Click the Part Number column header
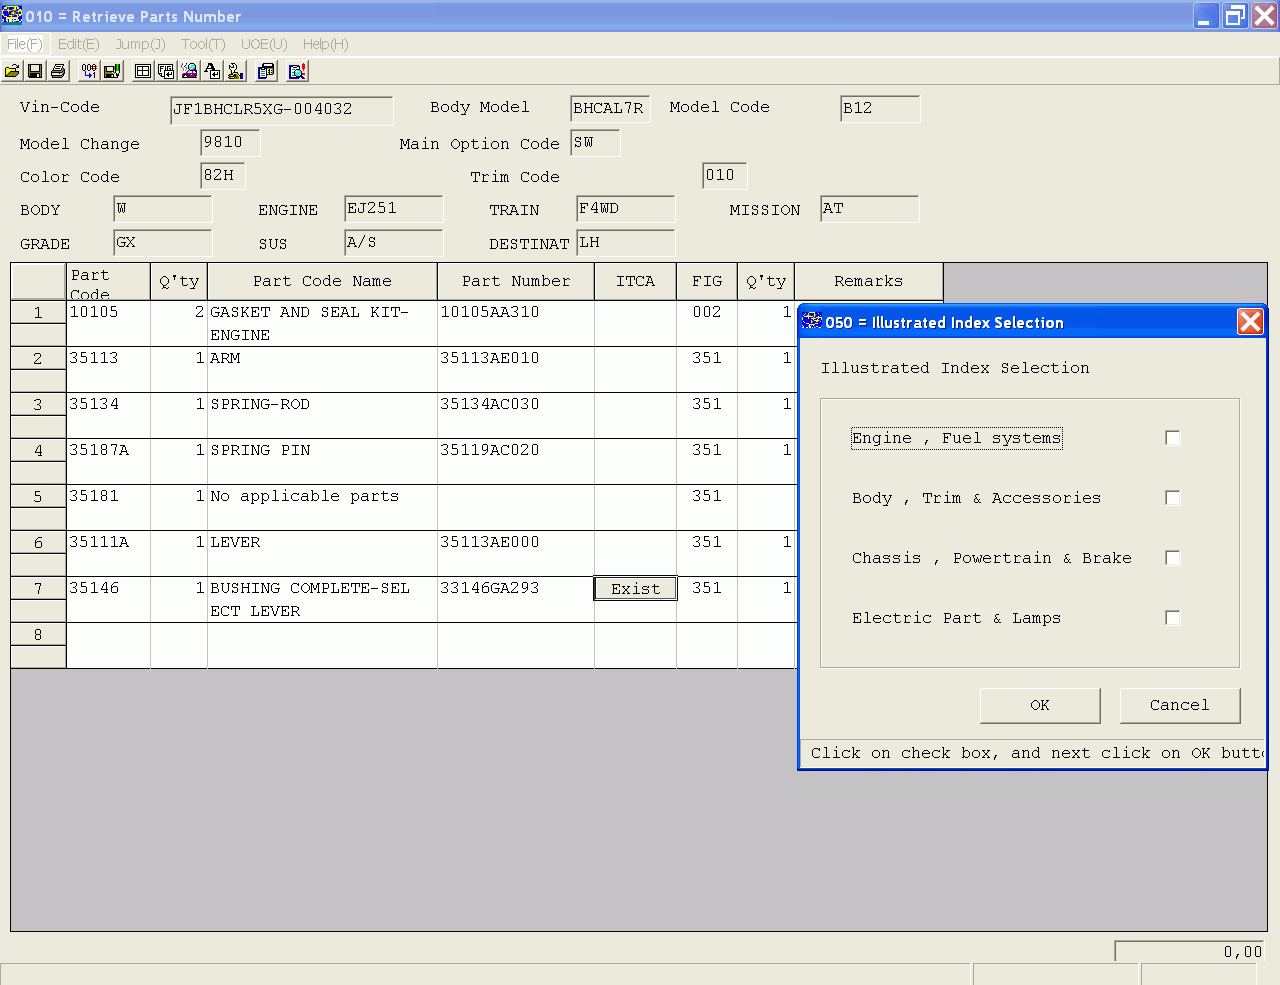1280x985 pixels. tap(516, 281)
